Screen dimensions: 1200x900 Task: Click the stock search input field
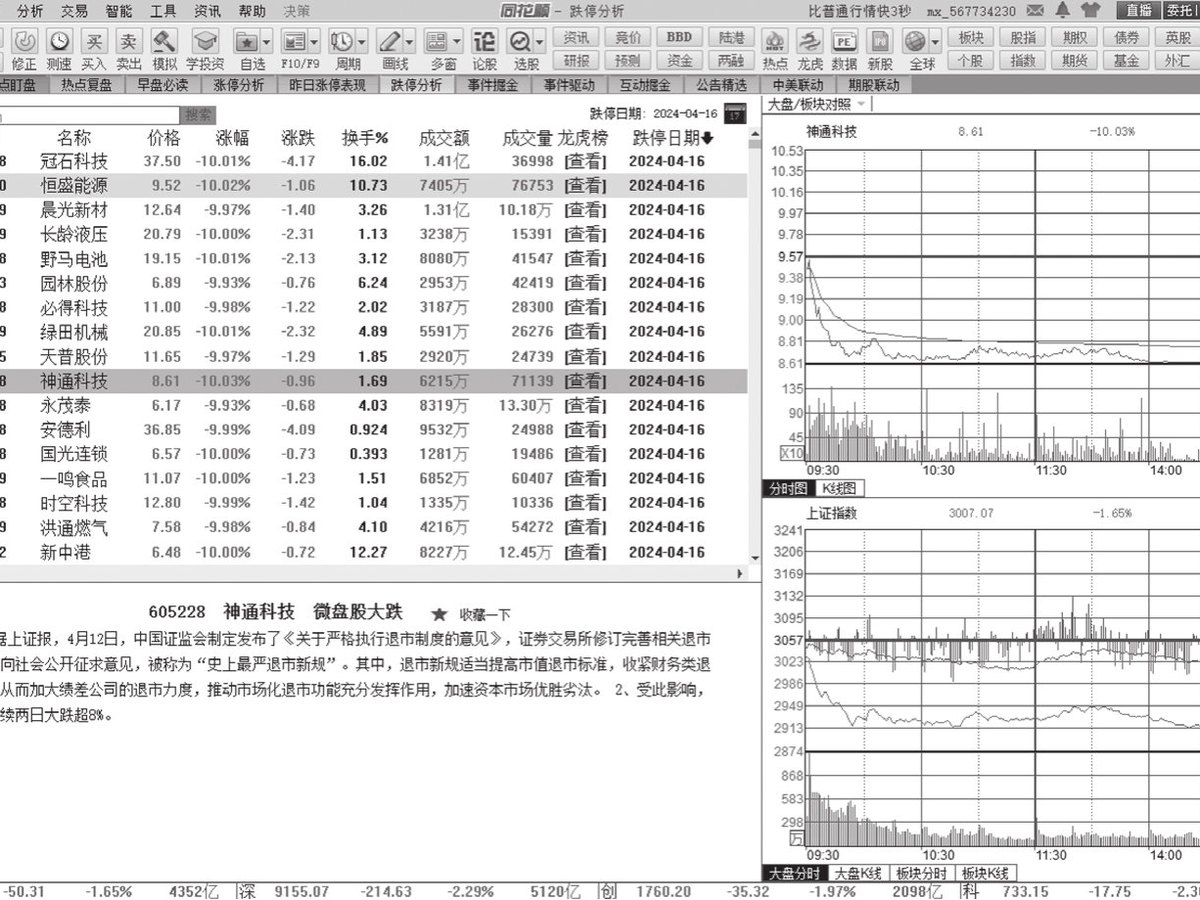pyautogui.click(x=90, y=115)
